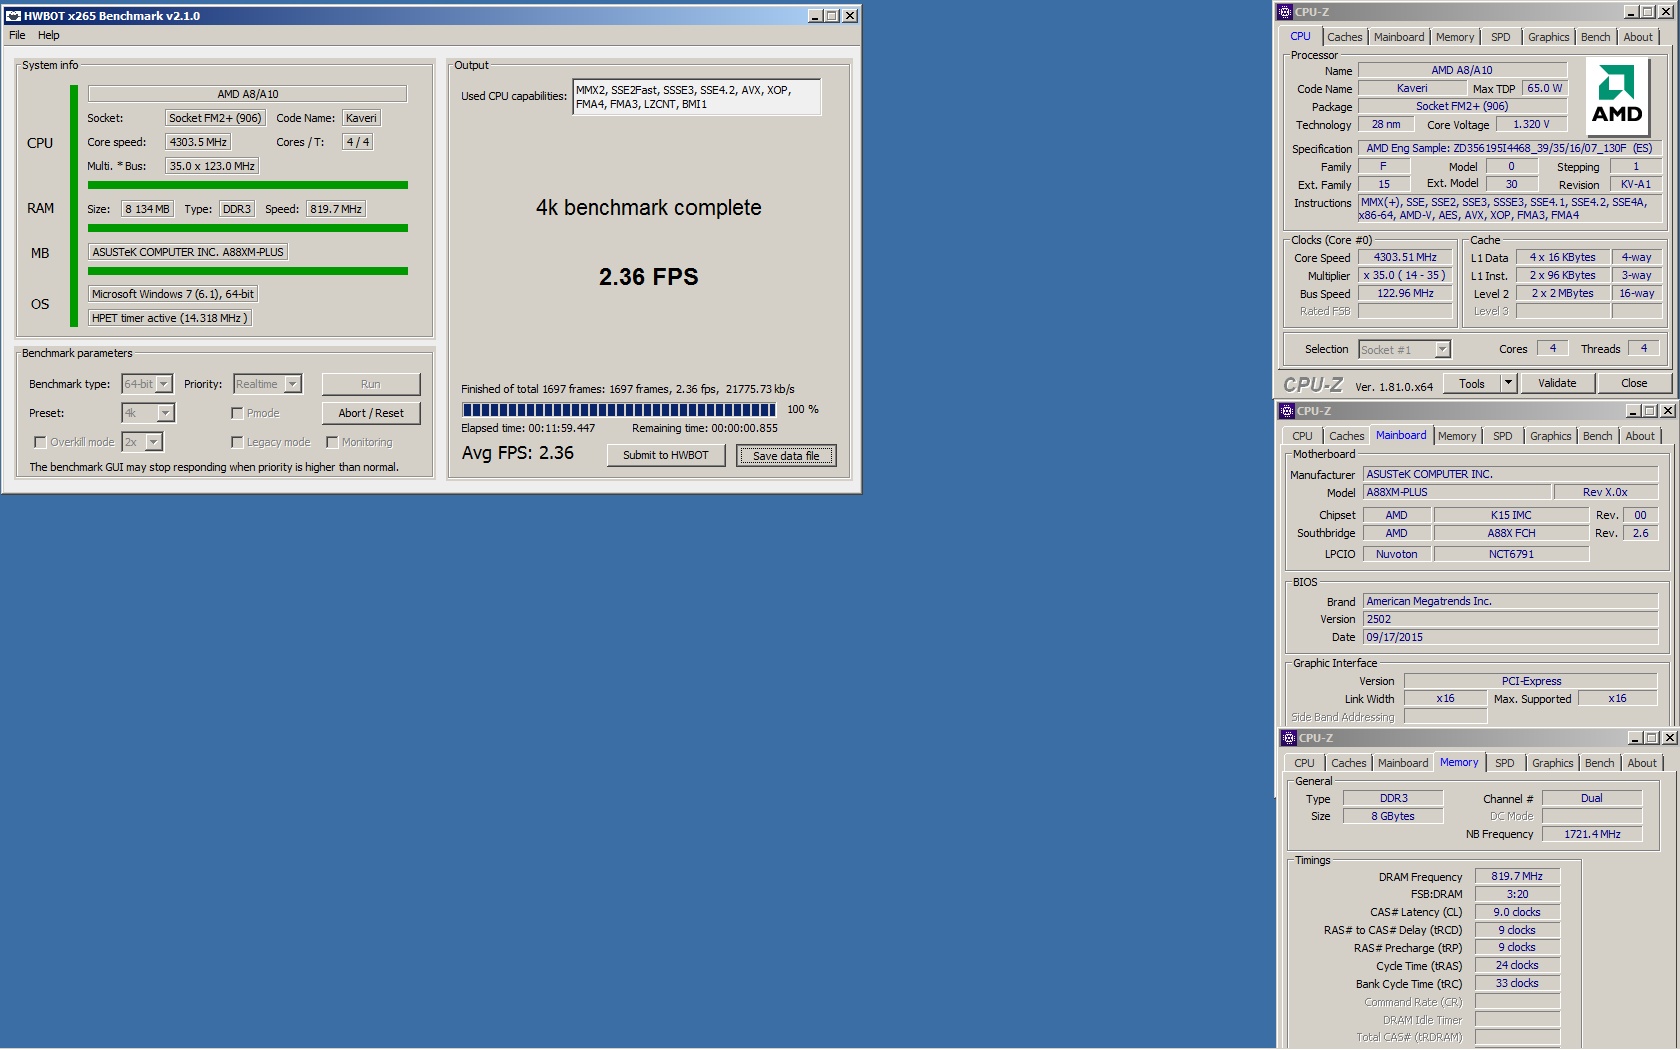The height and width of the screenshot is (1050, 1680).
Task: Enable the Monitoring checkbox
Action: pyautogui.click(x=332, y=442)
